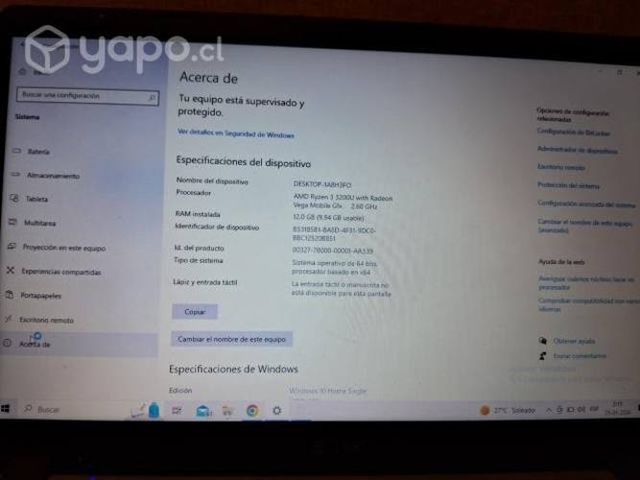Viewport: 640px width, 480px height.
Task: Open Configuración de BitLocker link
Action: click(573, 132)
